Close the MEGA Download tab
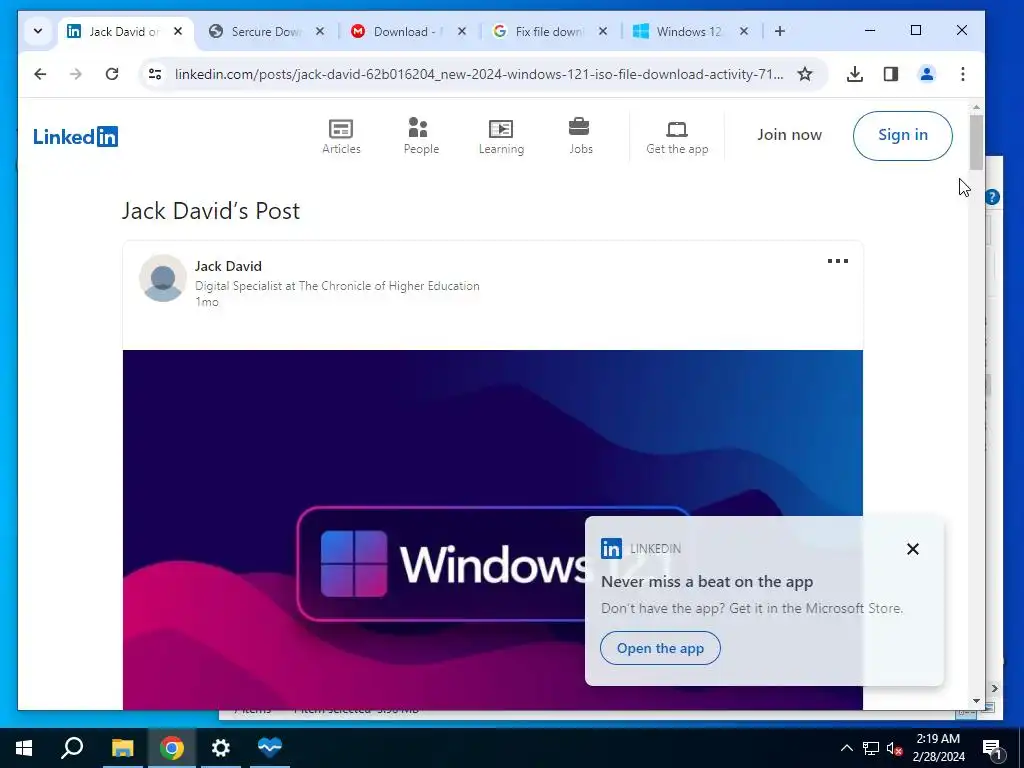This screenshot has width=1024, height=768. (462, 31)
